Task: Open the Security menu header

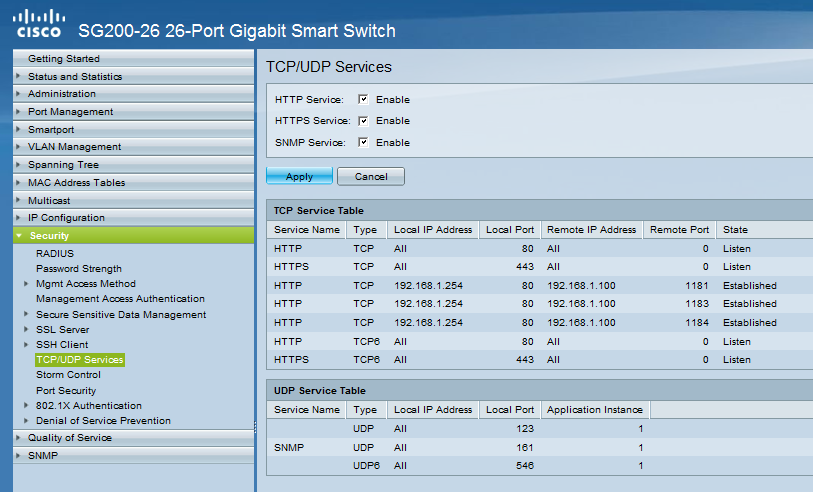Action: coord(133,235)
